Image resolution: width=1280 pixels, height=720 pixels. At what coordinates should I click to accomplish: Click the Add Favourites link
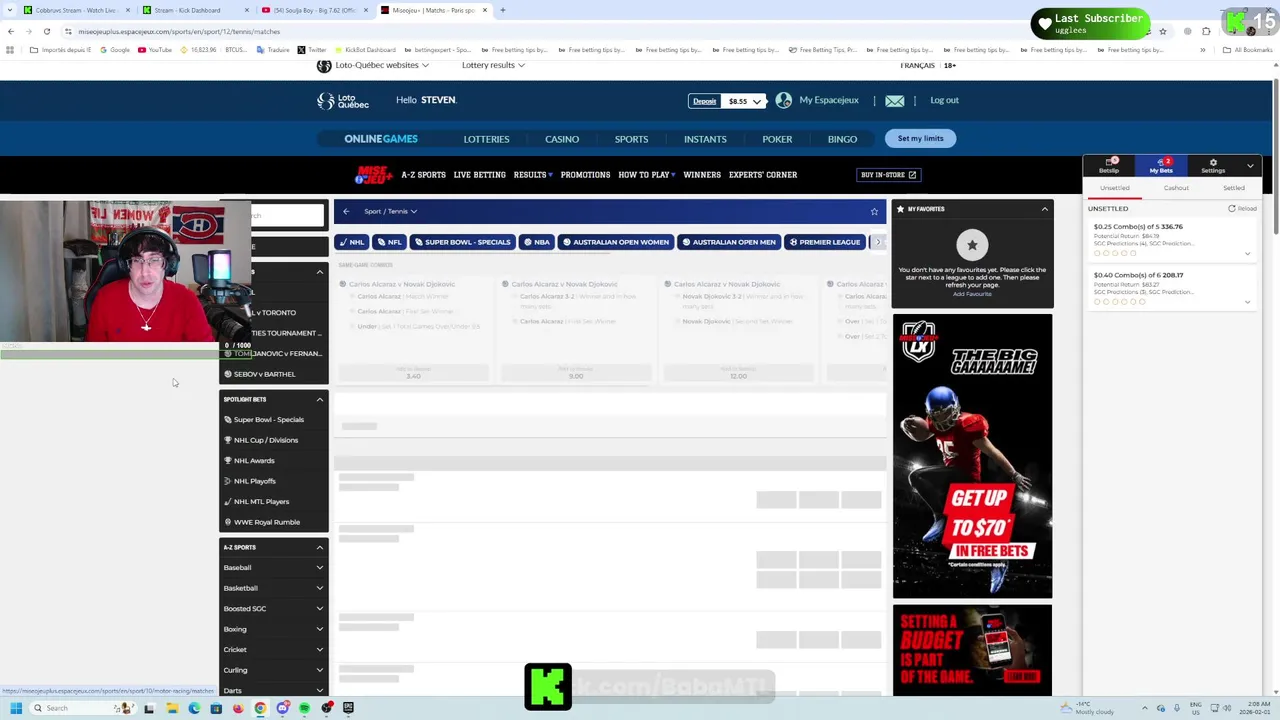pyautogui.click(x=972, y=294)
